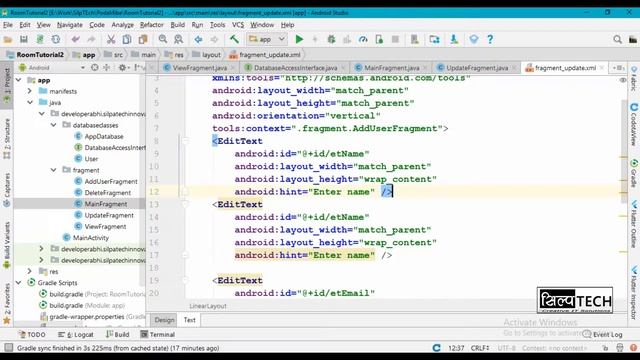
Task: Switch to DatabaseAccessInterface.java tab
Action: [x=295, y=68]
